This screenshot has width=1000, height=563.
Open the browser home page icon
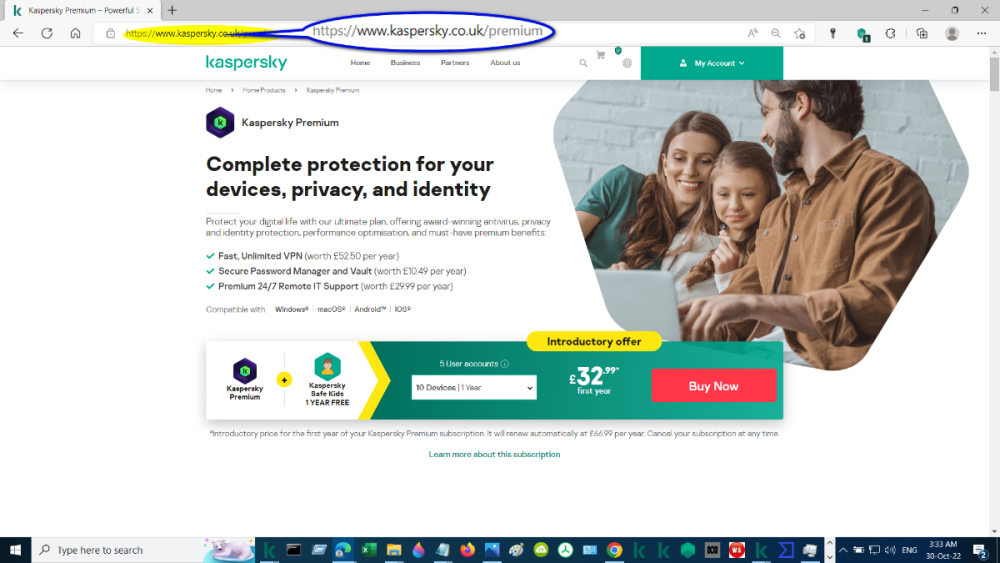[75, 33]
